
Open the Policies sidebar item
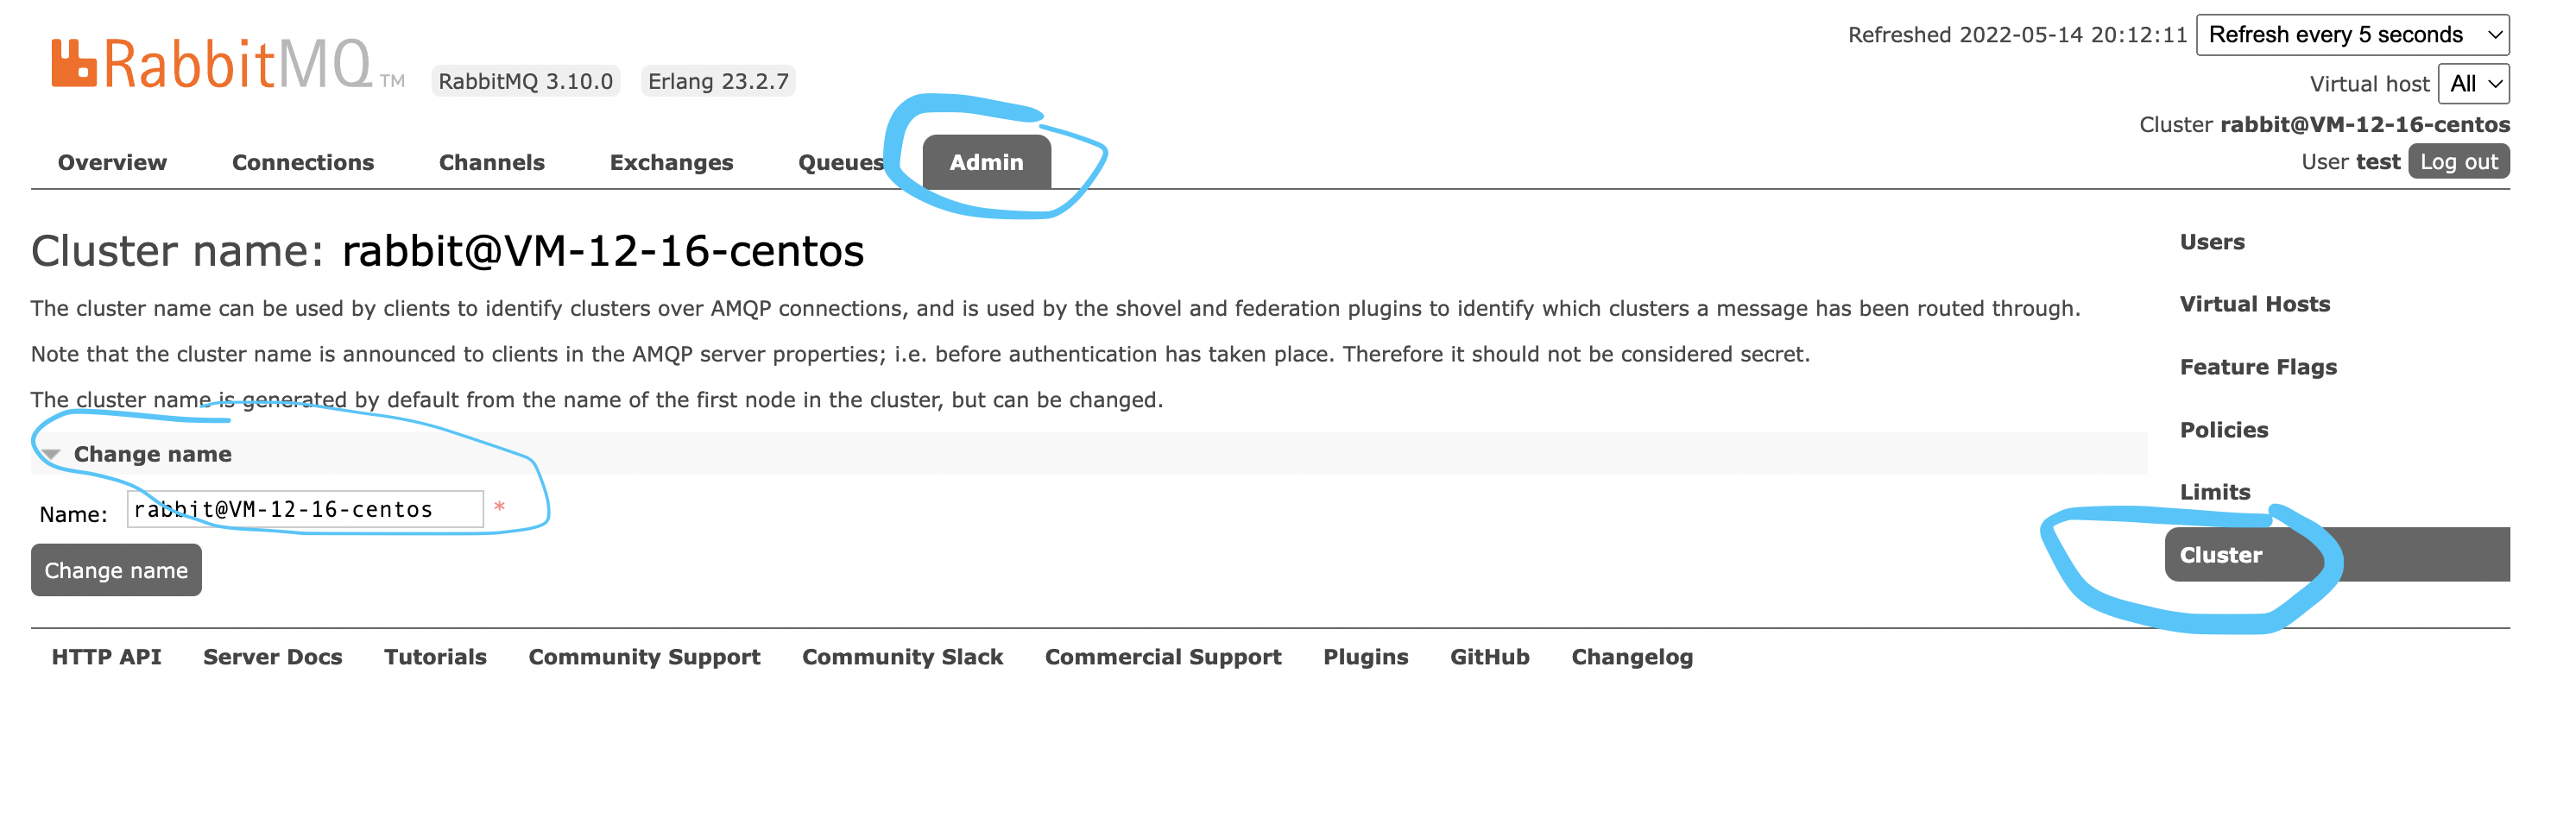(2224, 430)
